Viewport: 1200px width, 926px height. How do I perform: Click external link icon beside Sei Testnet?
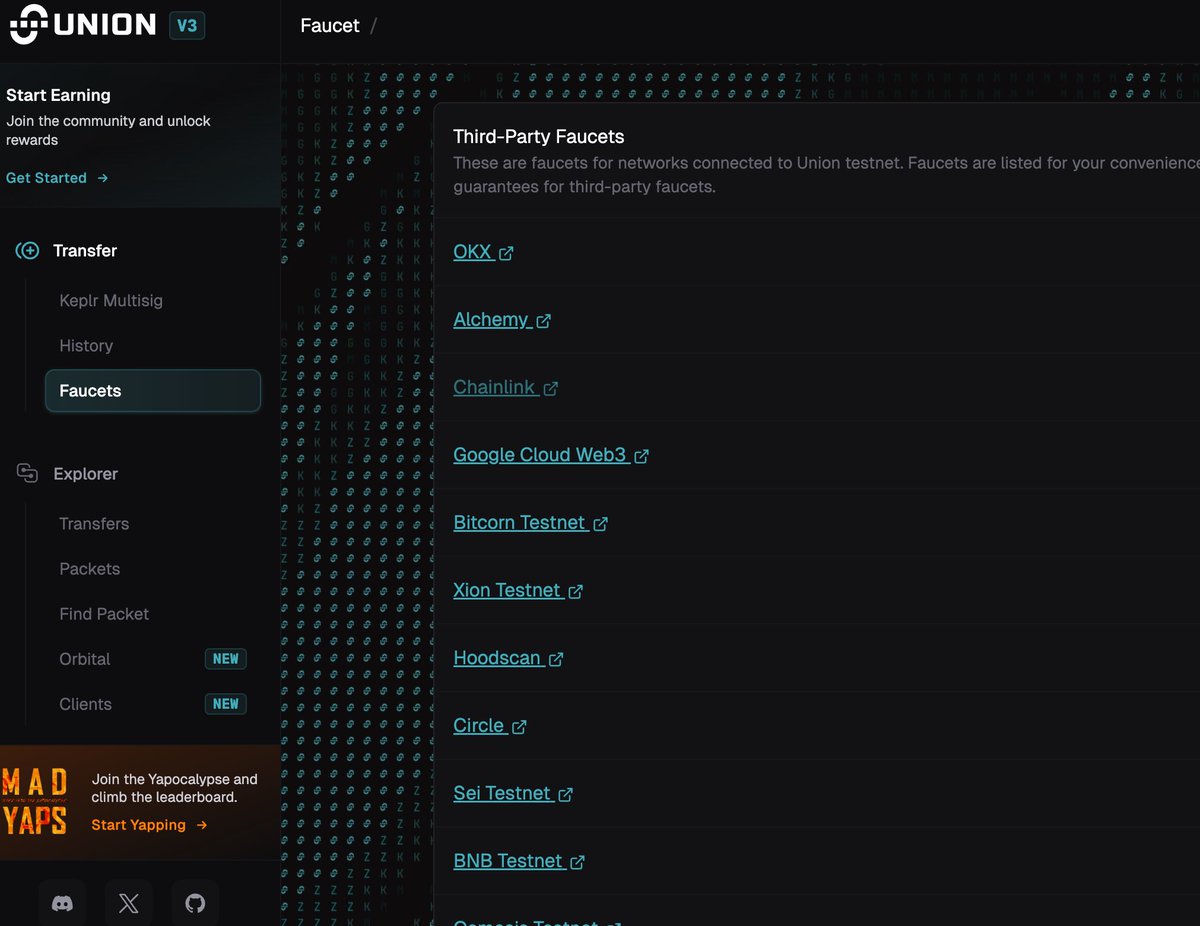[x=565, y=794]
